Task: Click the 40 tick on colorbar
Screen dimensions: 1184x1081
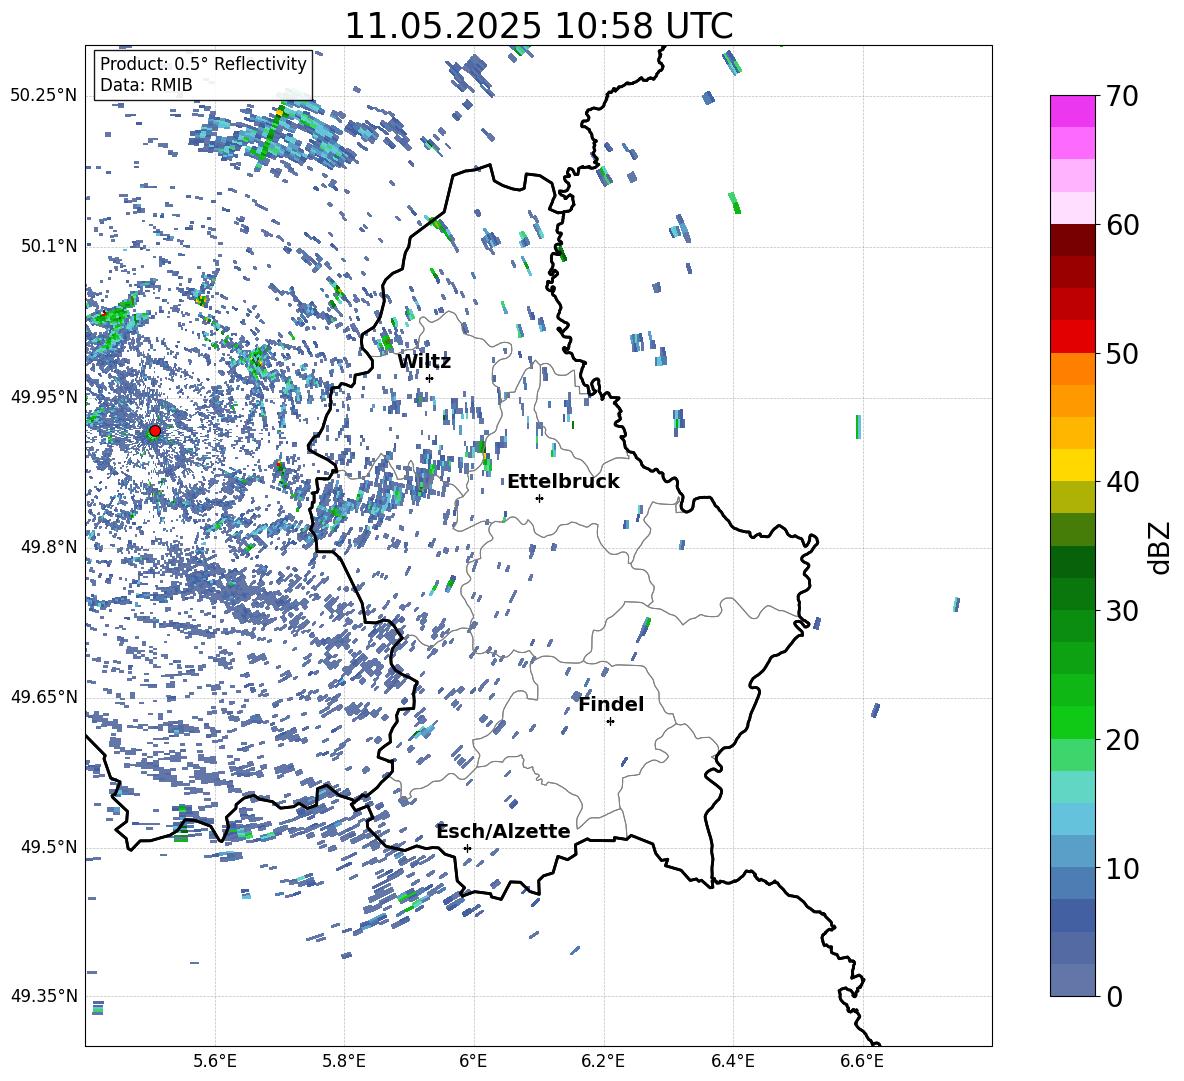Action: pos(1122,482)
